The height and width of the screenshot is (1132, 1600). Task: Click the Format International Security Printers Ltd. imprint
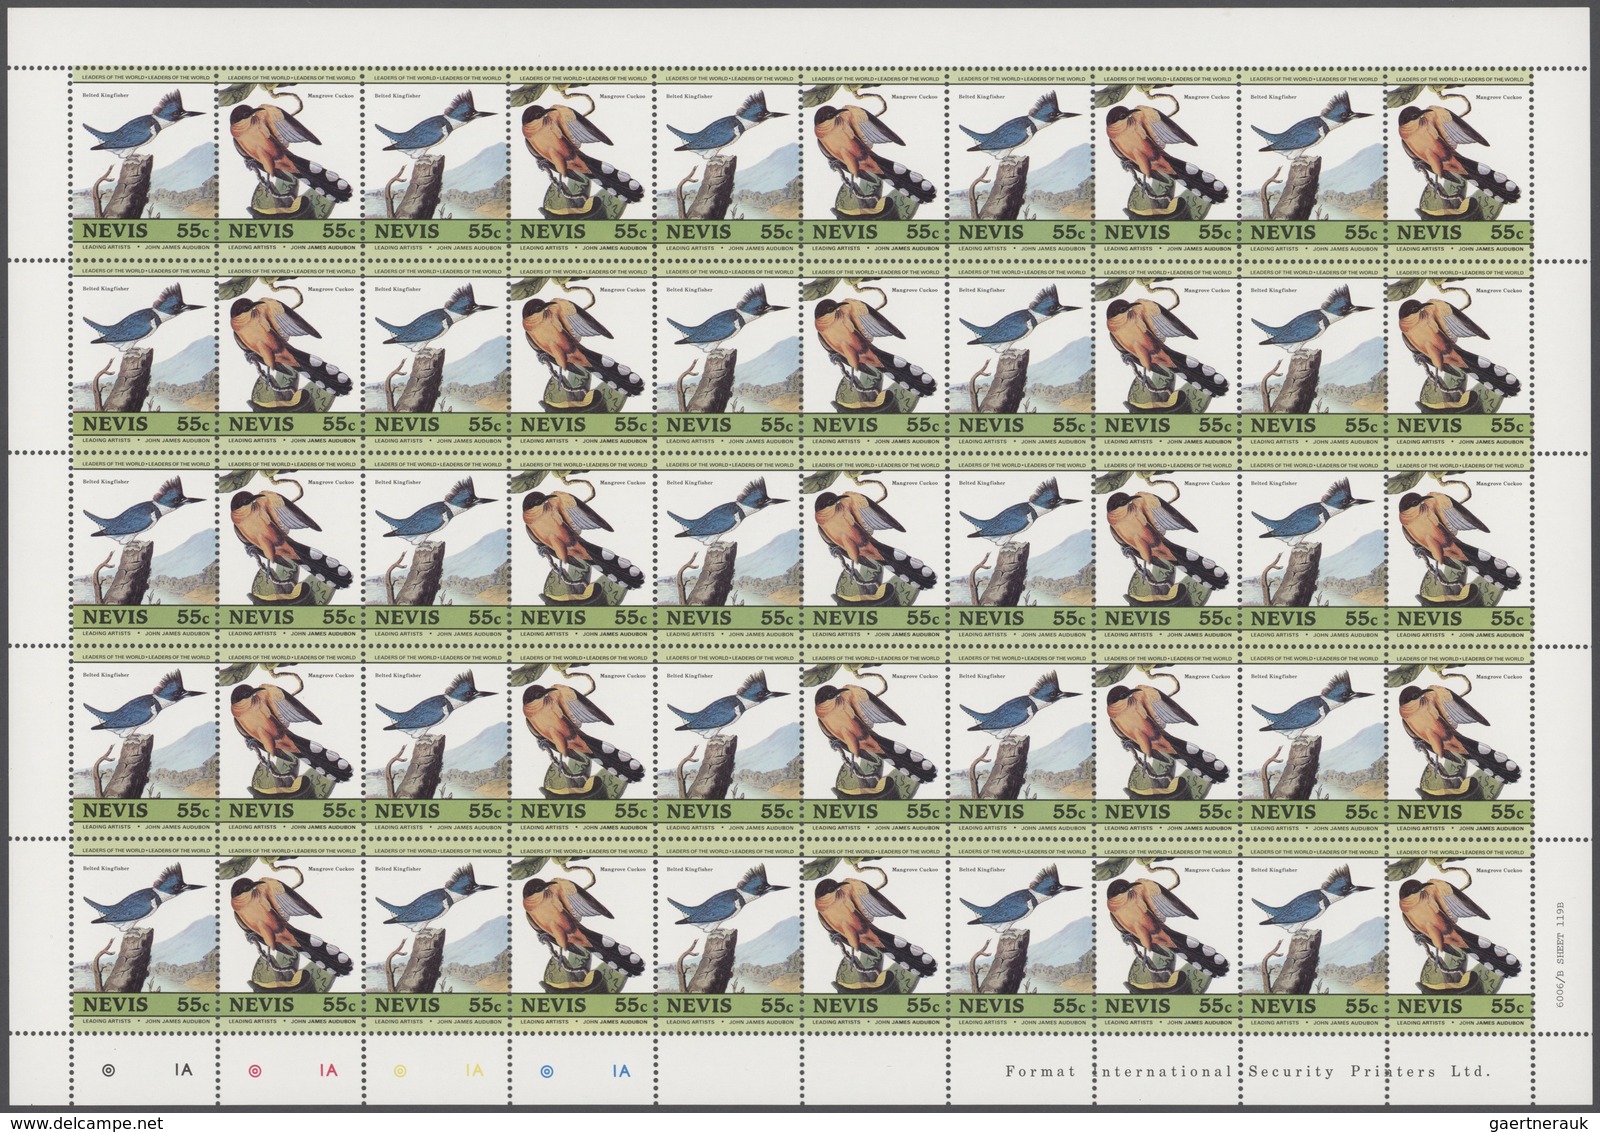point(1247,1071)
